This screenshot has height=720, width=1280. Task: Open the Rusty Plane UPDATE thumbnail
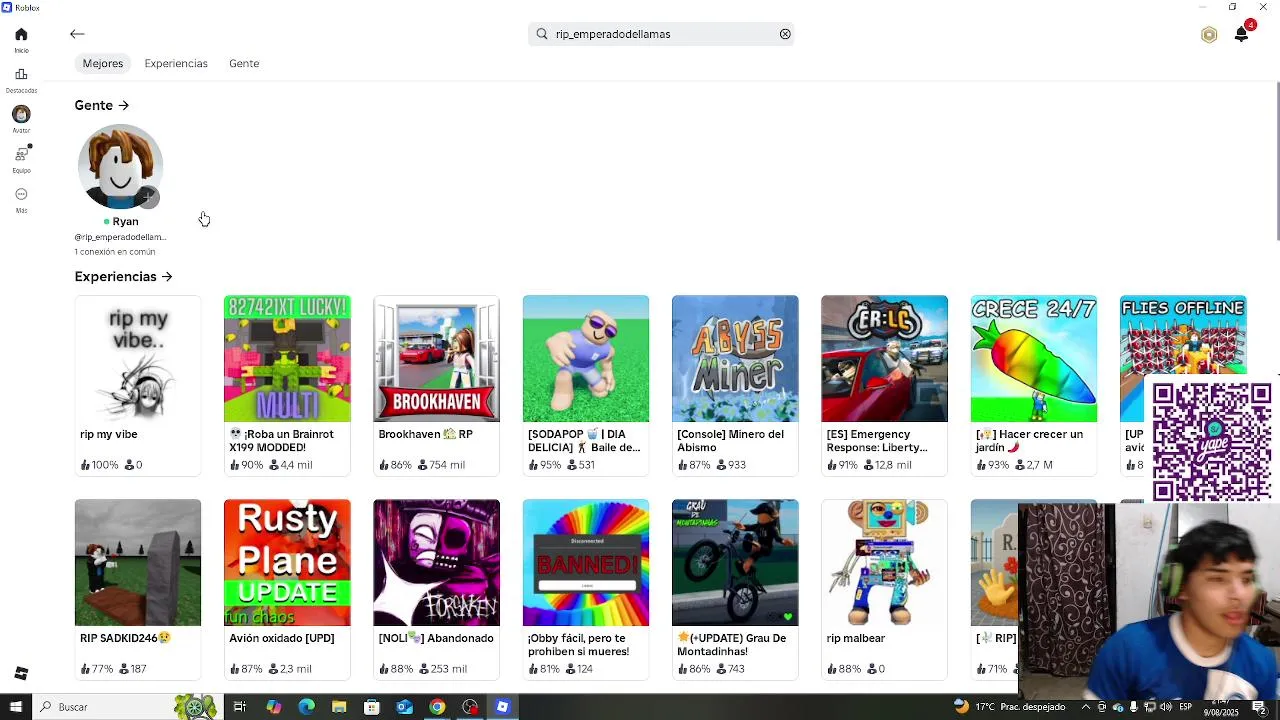[287, 562]
